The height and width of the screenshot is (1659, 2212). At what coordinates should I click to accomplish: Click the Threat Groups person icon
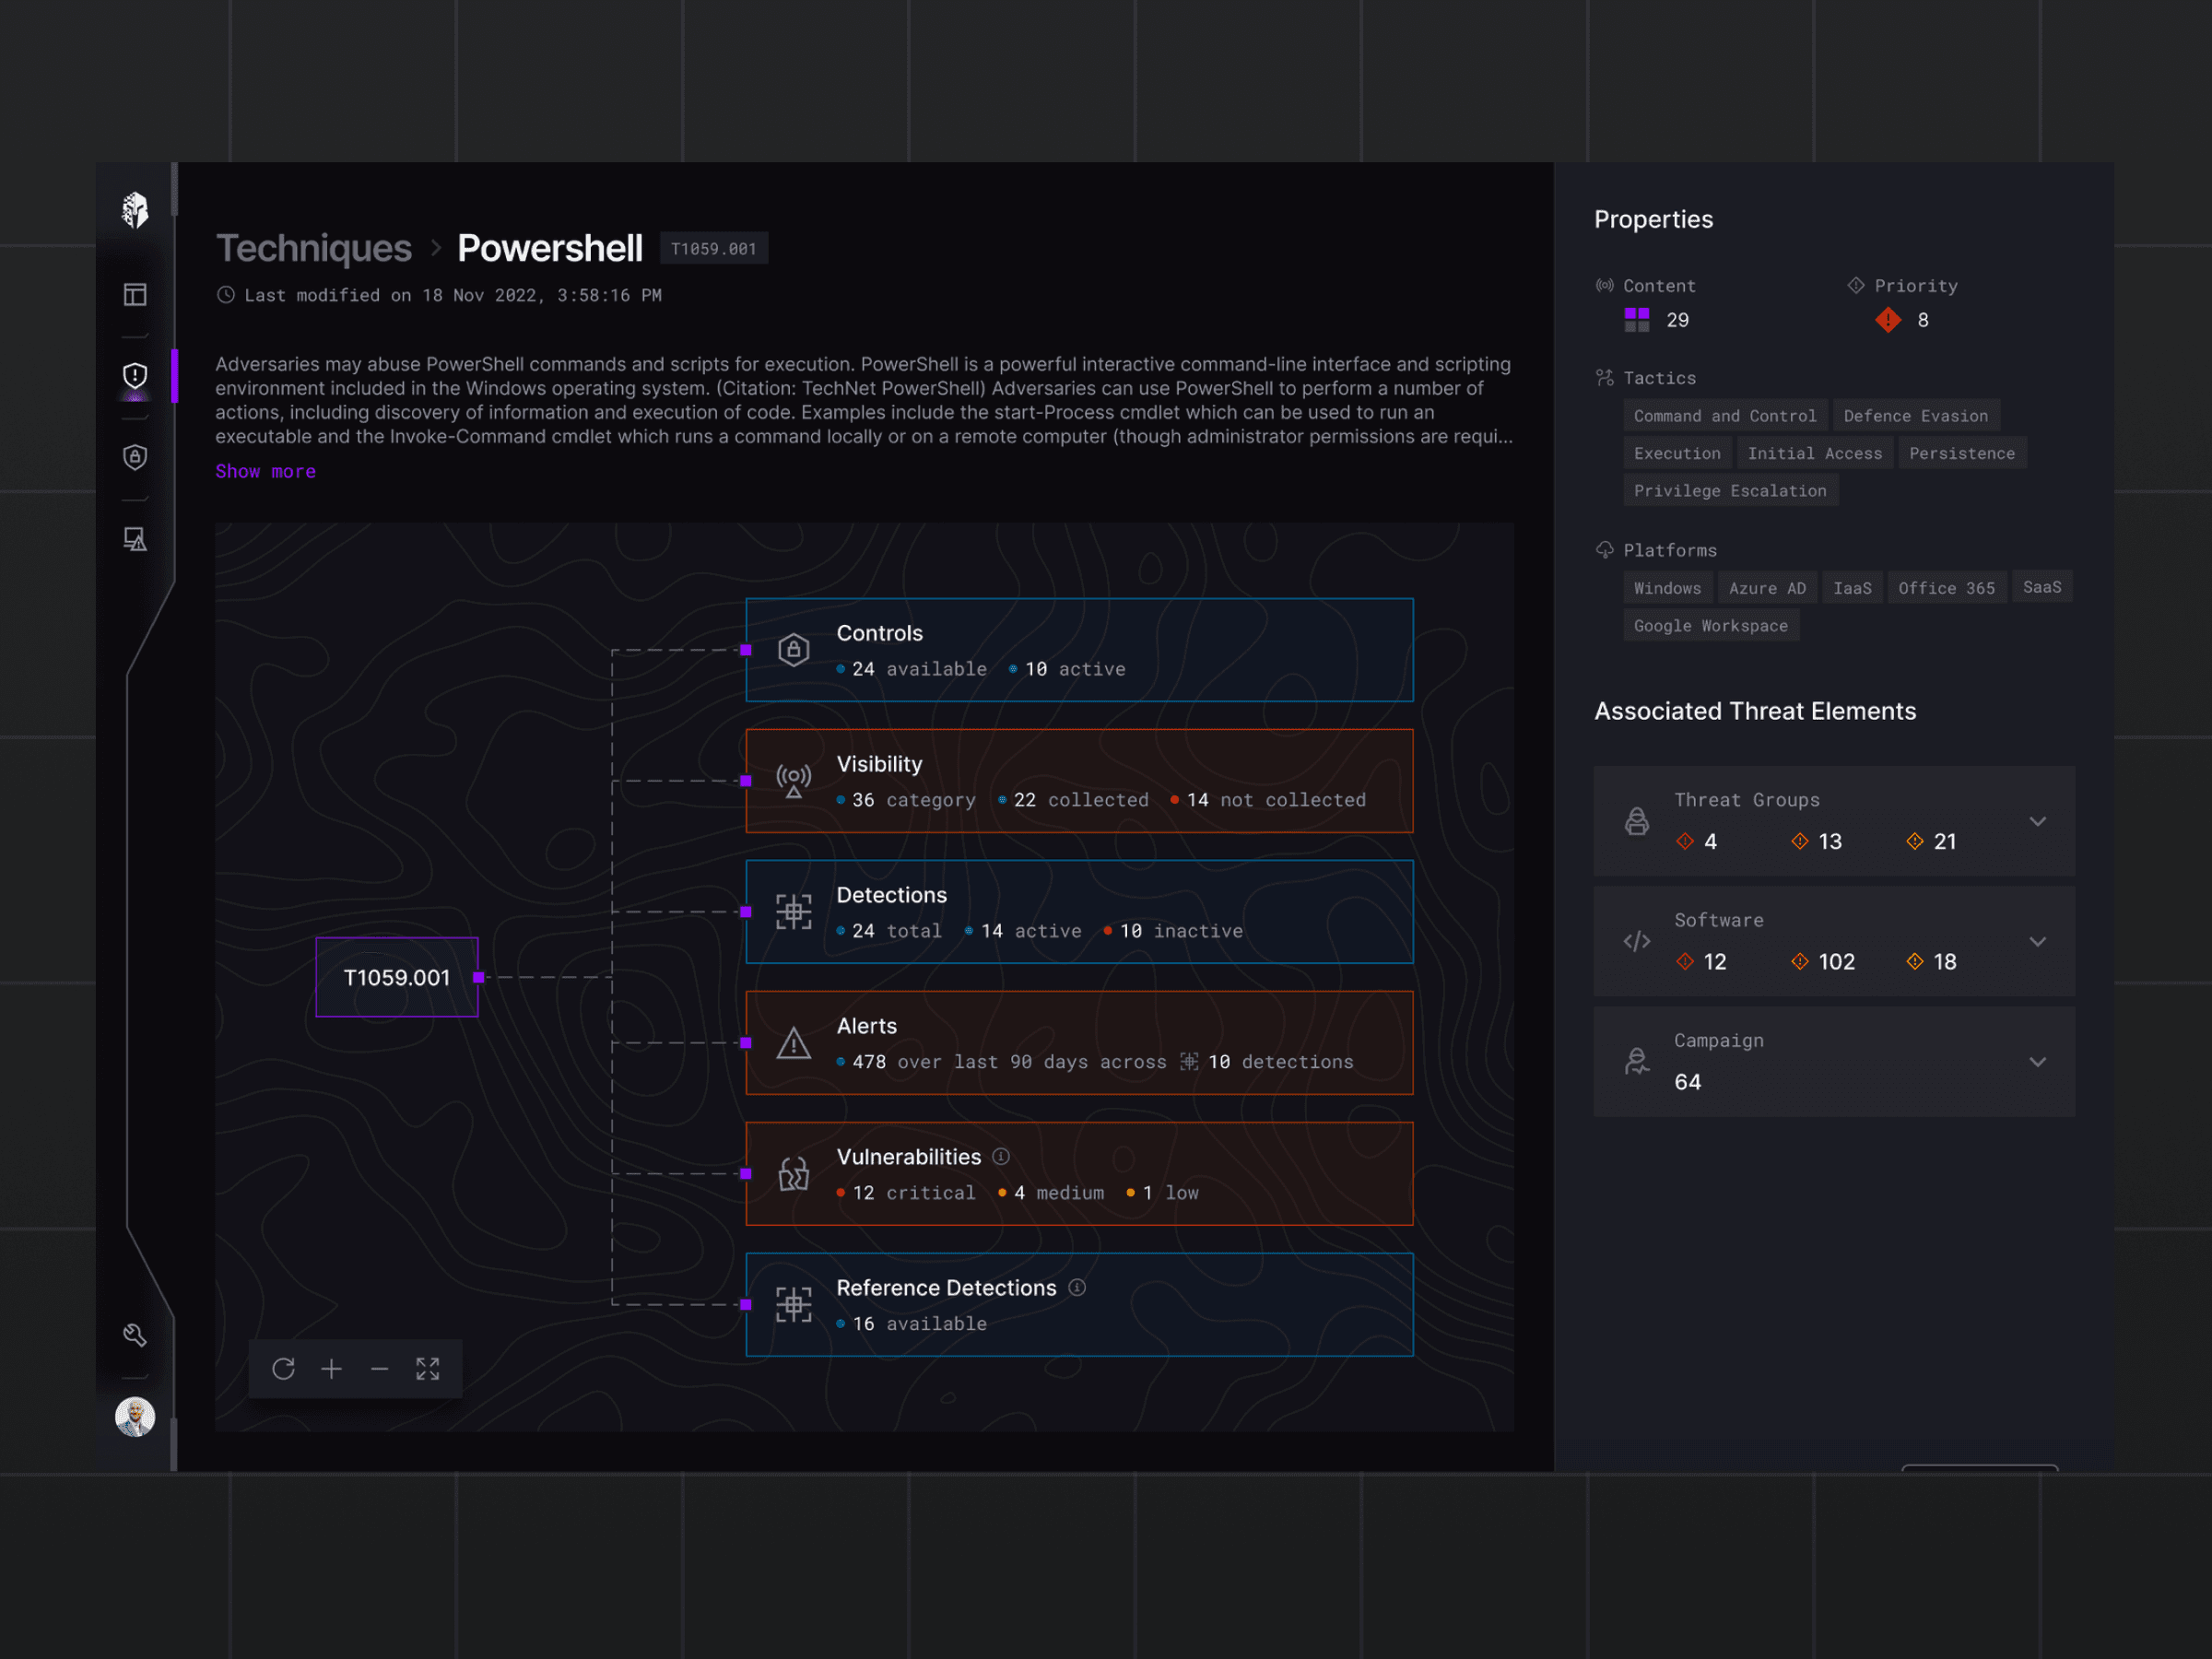1637,821
